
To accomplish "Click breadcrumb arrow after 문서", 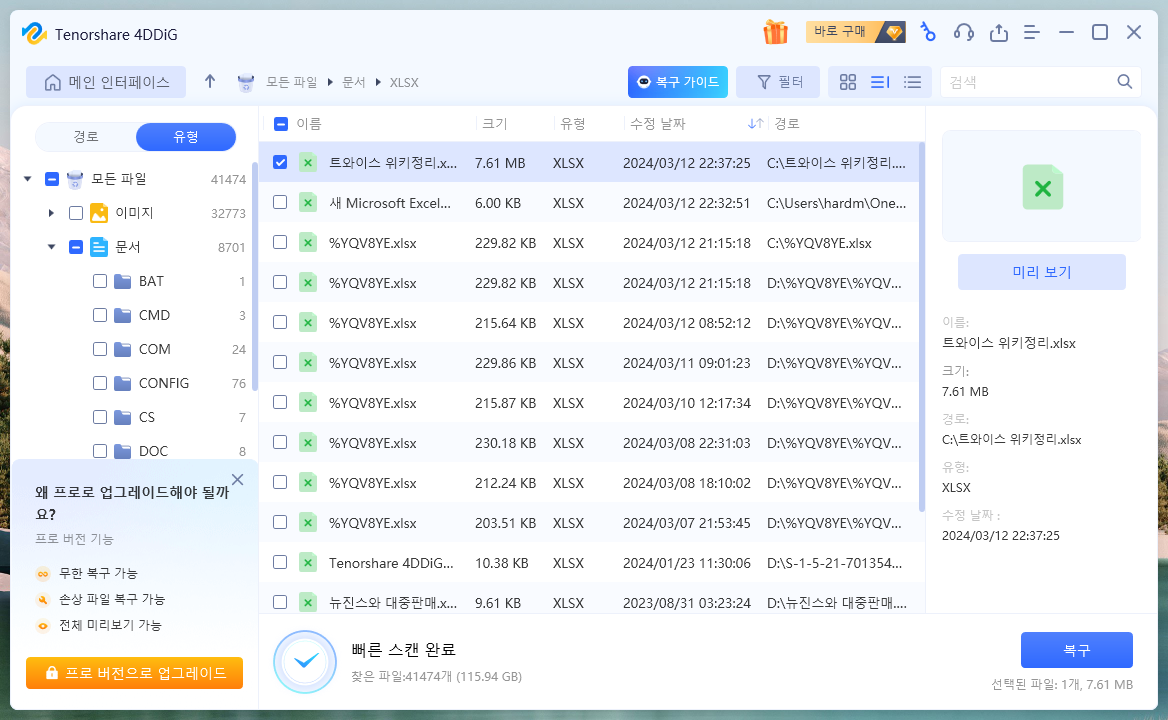I will click(378, 83).
